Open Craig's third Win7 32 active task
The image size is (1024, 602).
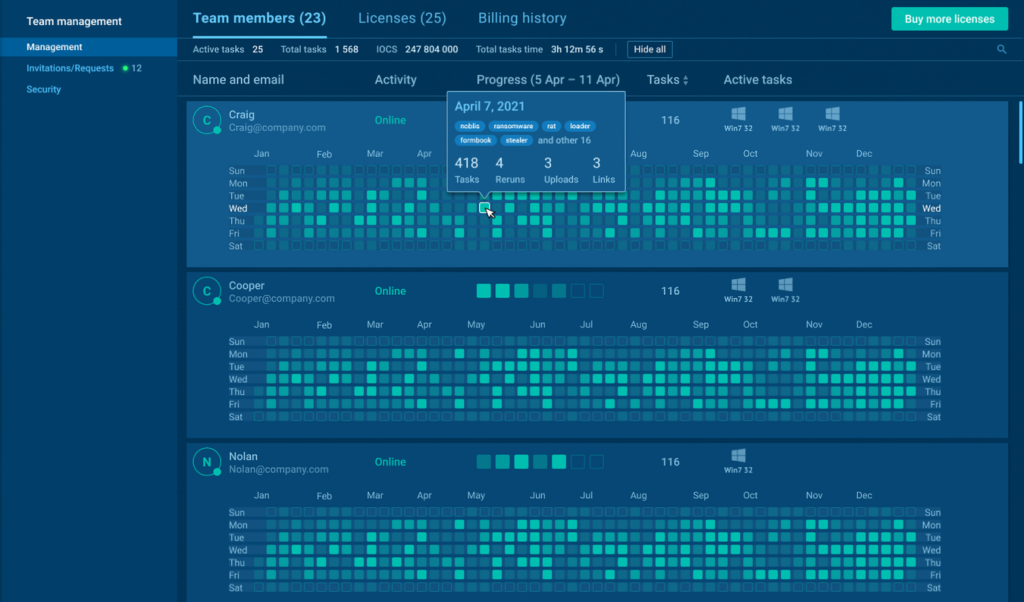tap(832, 119)
